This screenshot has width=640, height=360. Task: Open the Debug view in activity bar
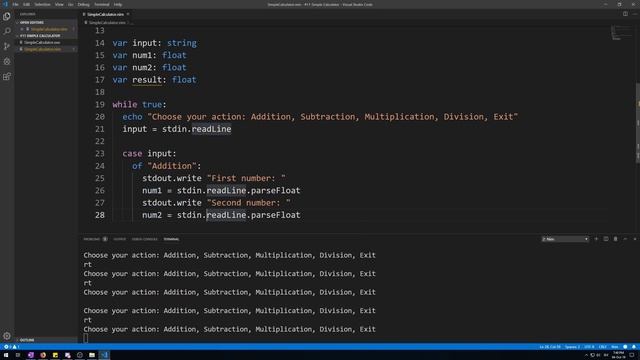(x=7, y=61)
